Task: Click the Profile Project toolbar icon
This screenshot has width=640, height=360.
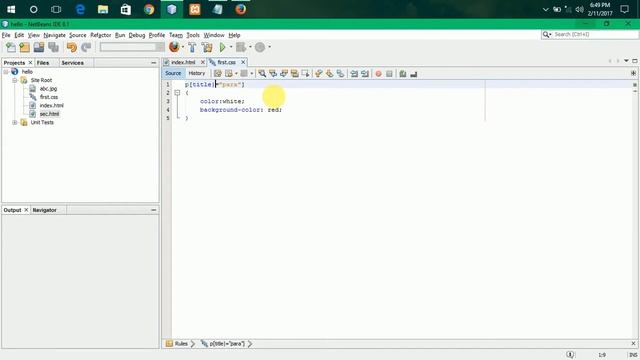Action: (260, 47)
